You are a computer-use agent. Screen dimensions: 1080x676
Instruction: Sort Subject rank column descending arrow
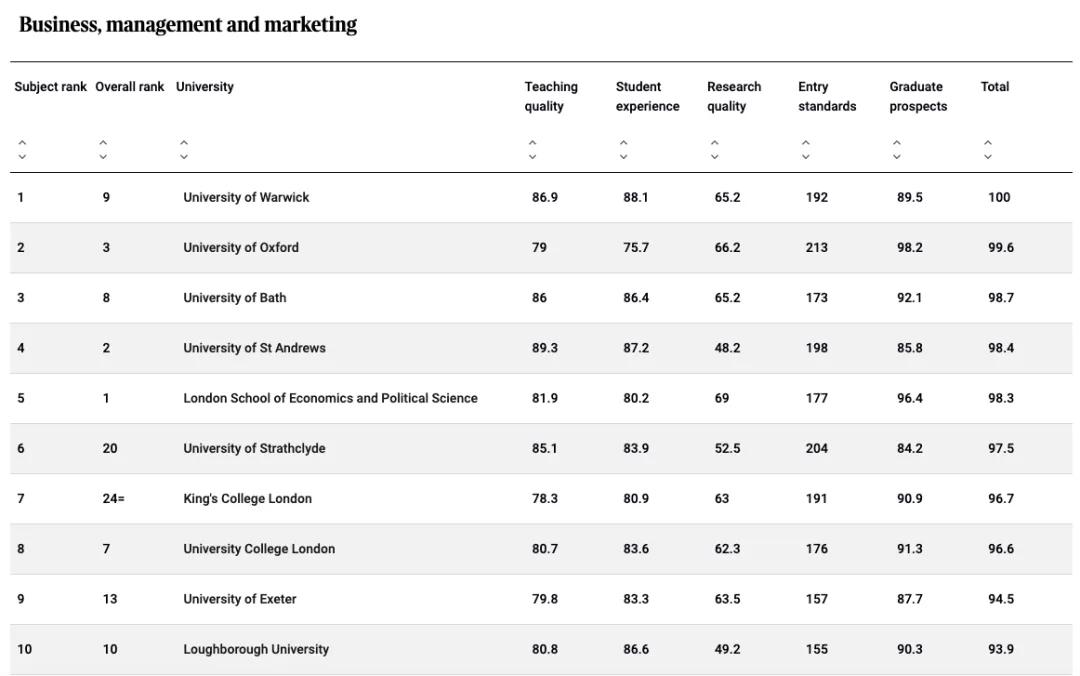(22, 156)
